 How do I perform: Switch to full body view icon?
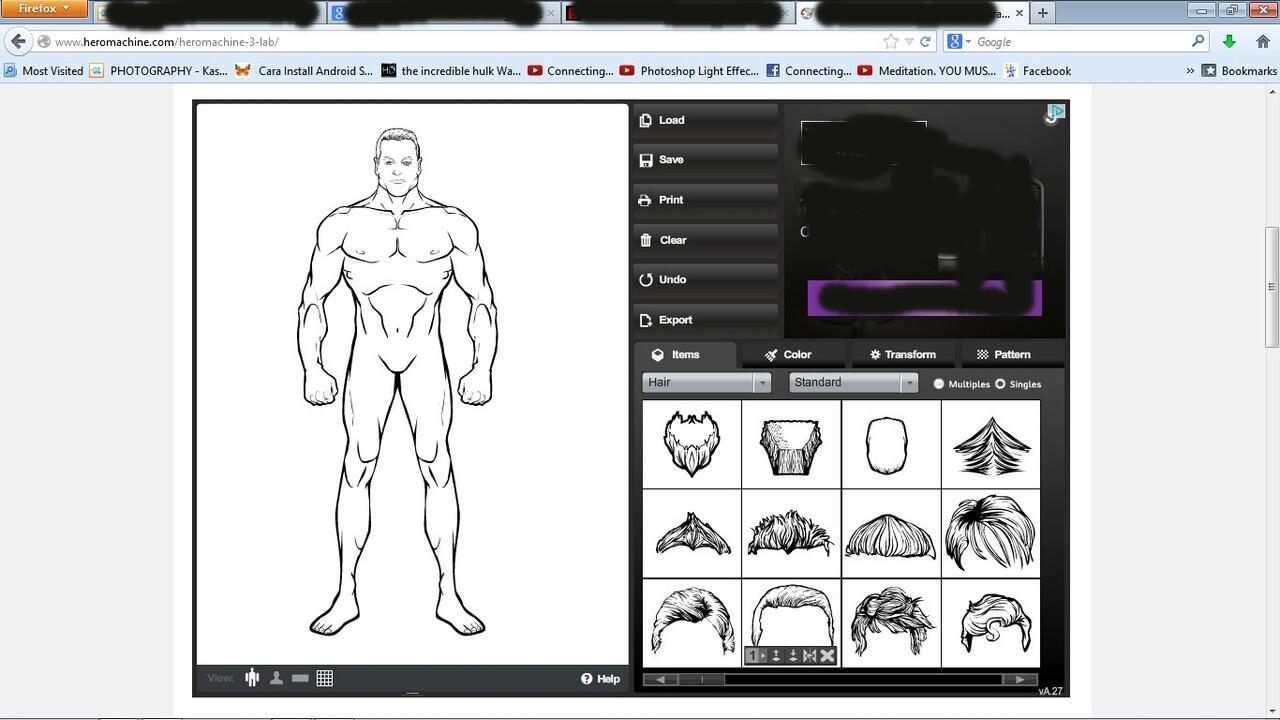tap(252, 678)
